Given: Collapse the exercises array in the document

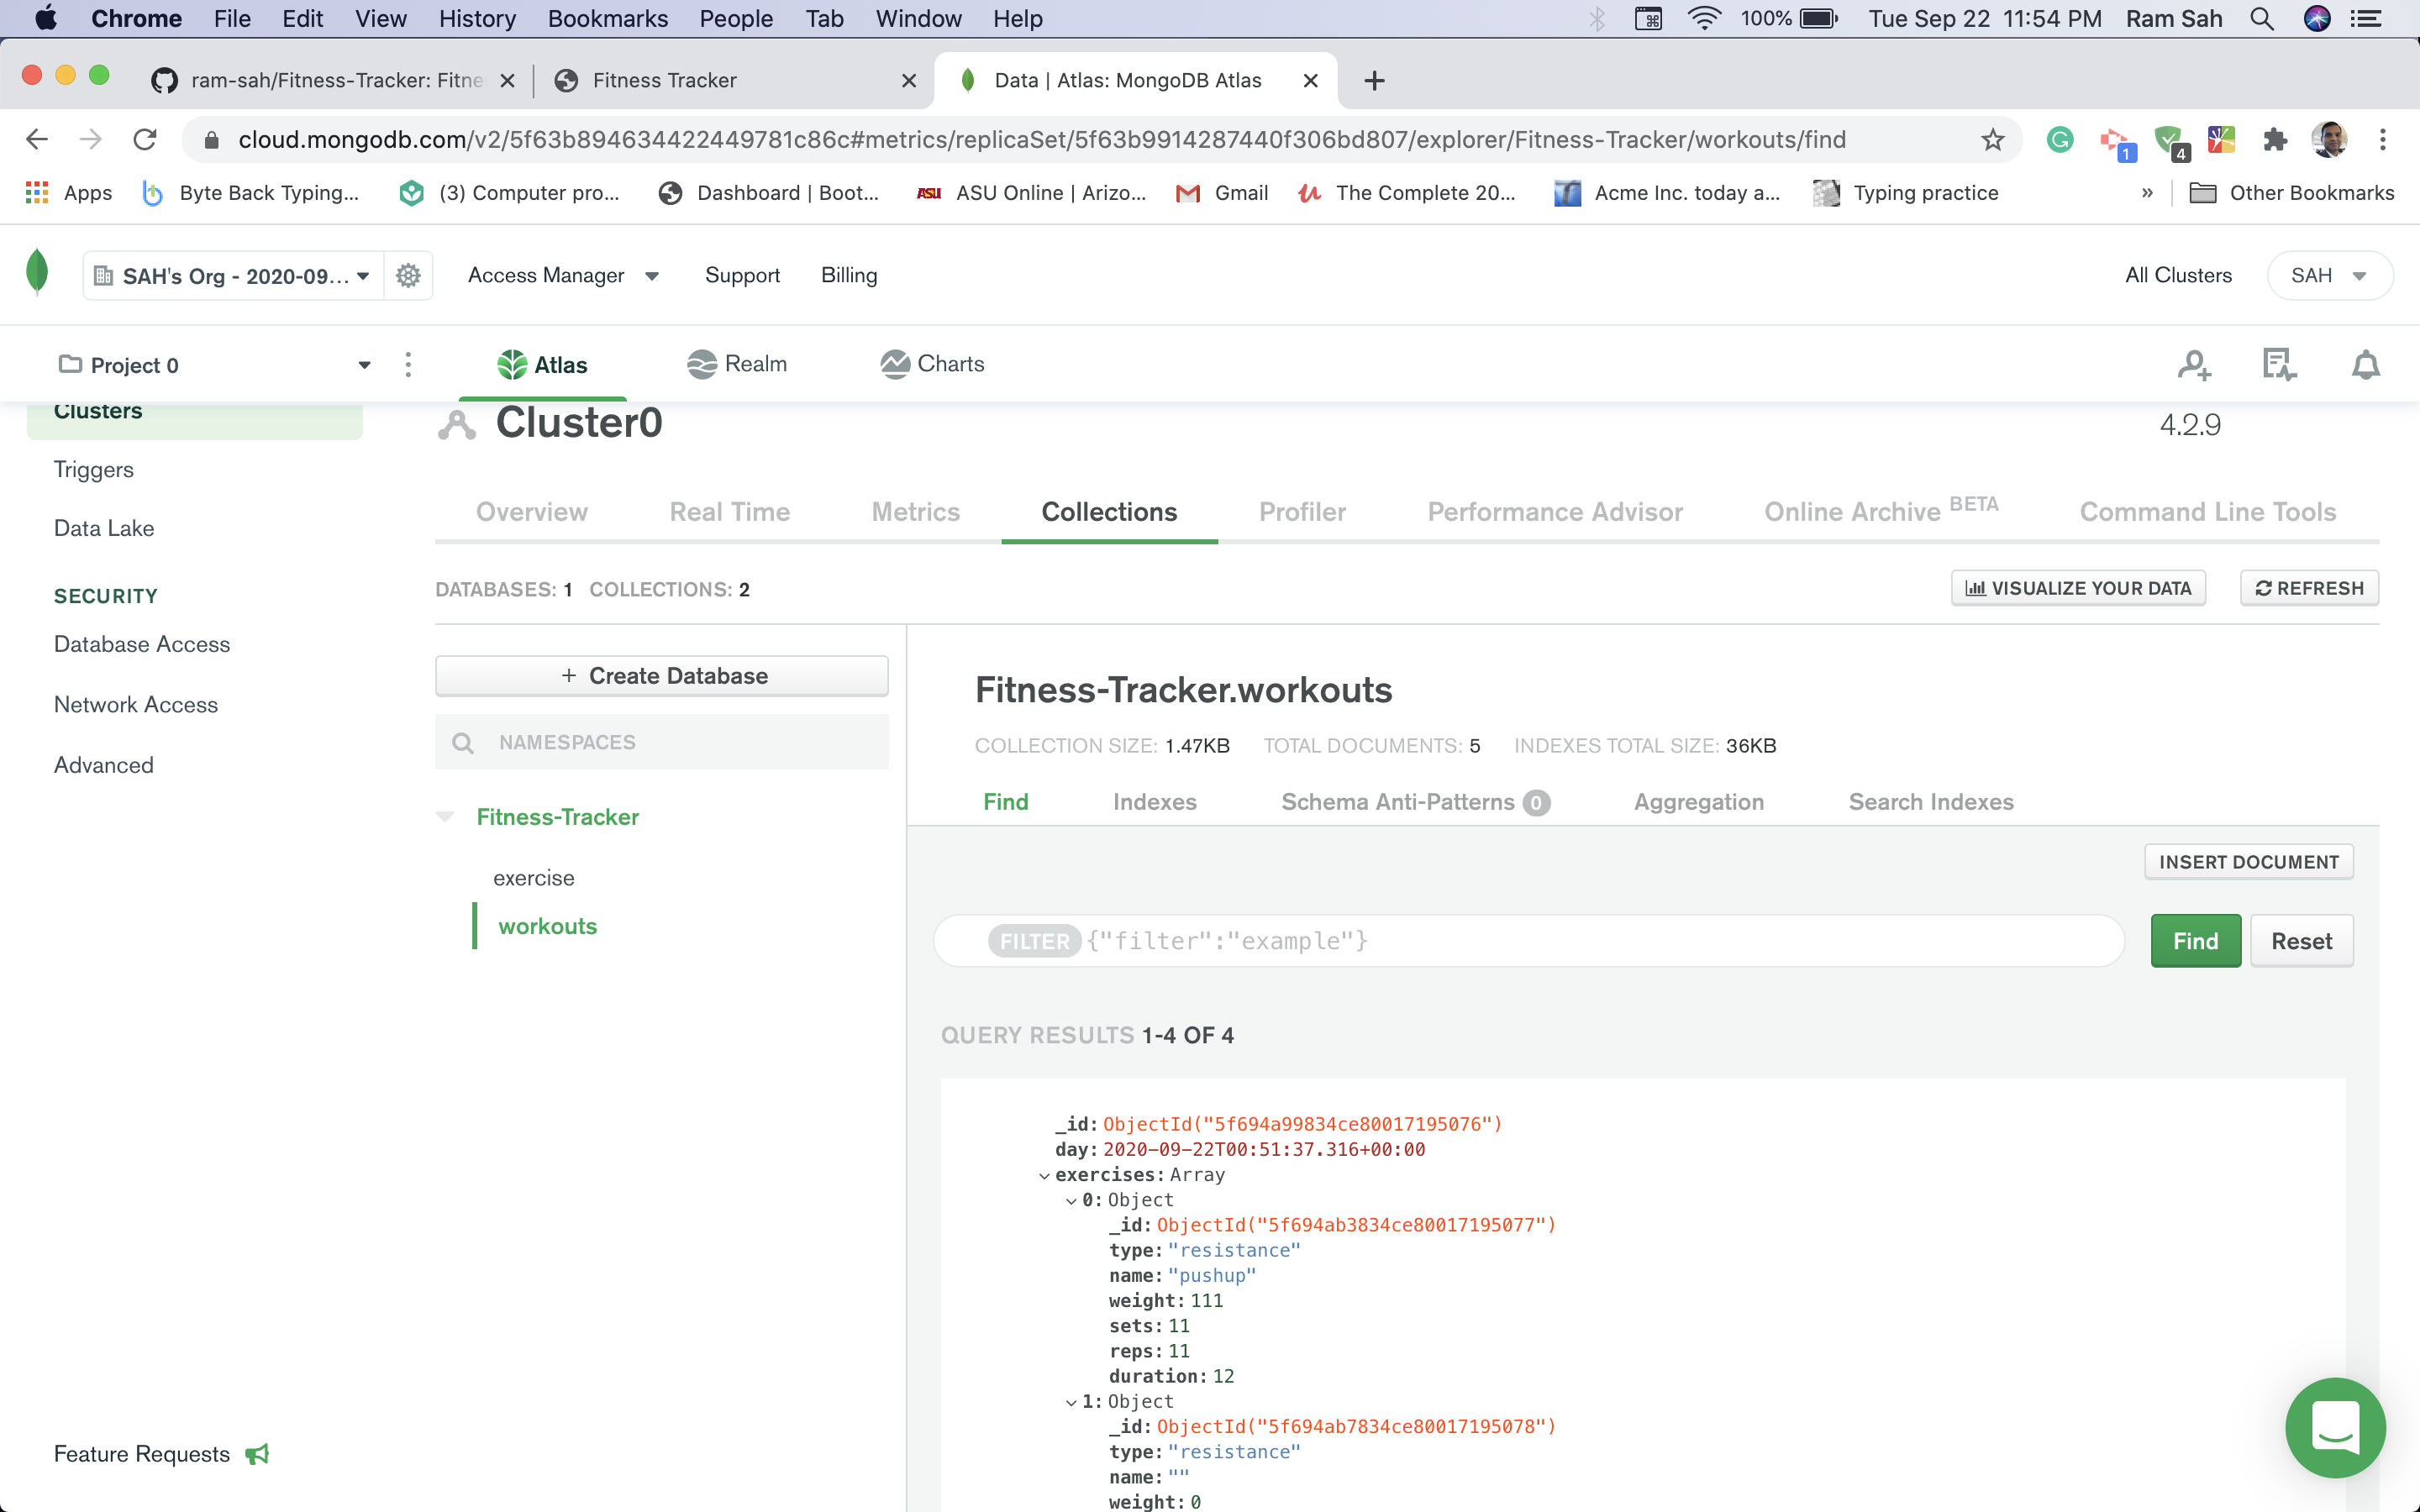Looking at the screenshot, I should click(x=1046, y=1175).
